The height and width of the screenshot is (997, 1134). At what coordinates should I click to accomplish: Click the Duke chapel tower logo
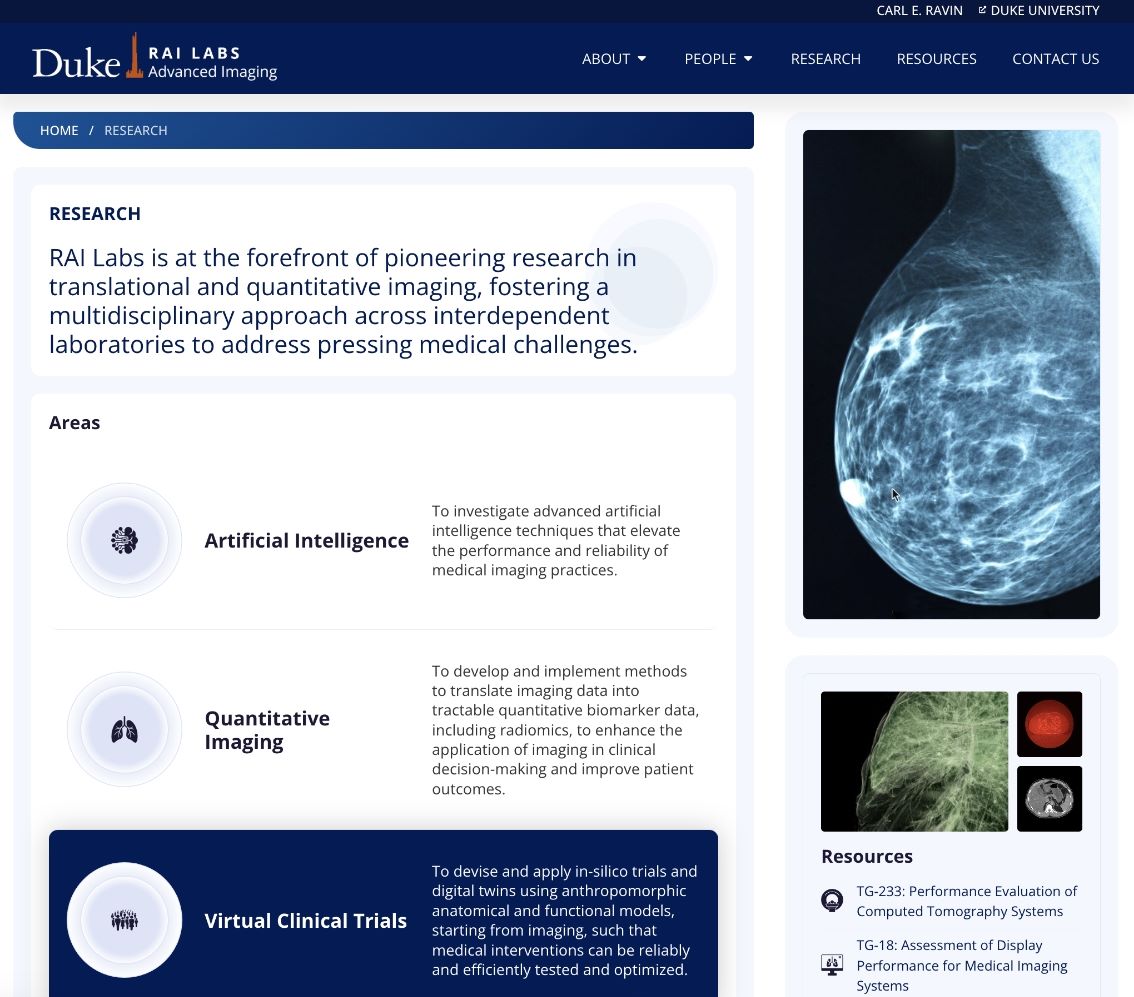(135, 57)
